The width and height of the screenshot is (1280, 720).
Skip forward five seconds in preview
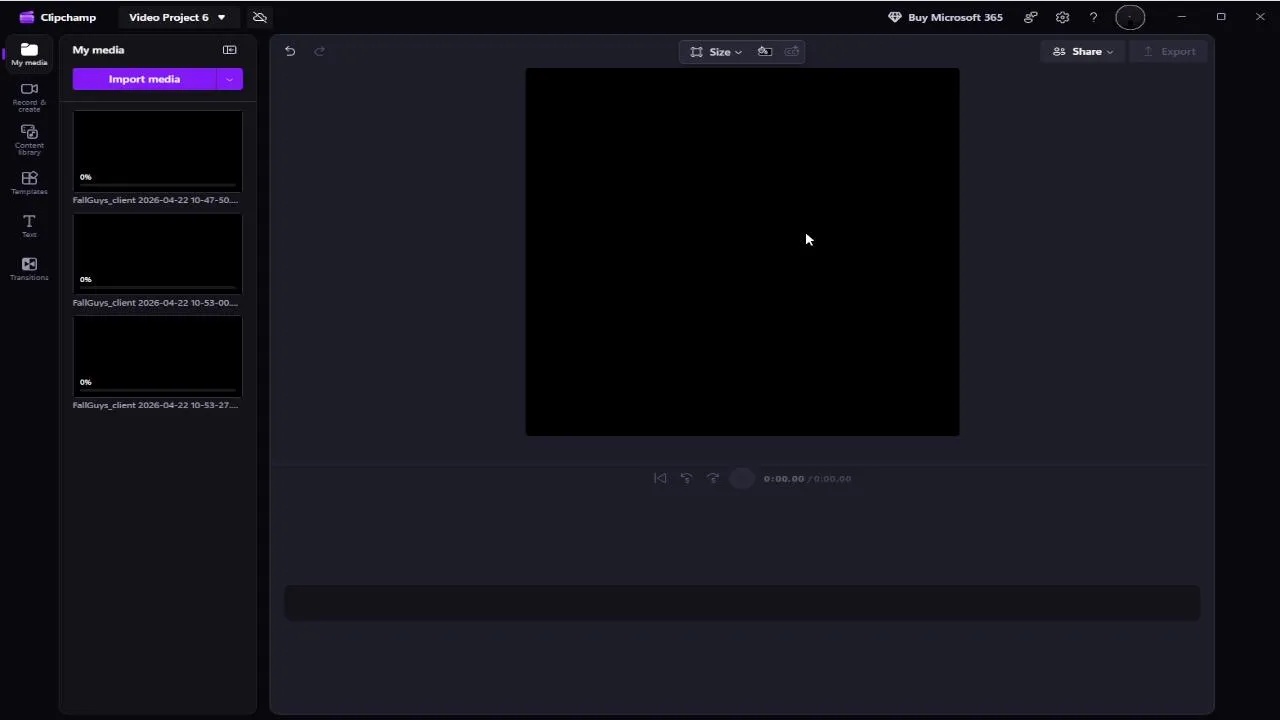coord(713,479)
